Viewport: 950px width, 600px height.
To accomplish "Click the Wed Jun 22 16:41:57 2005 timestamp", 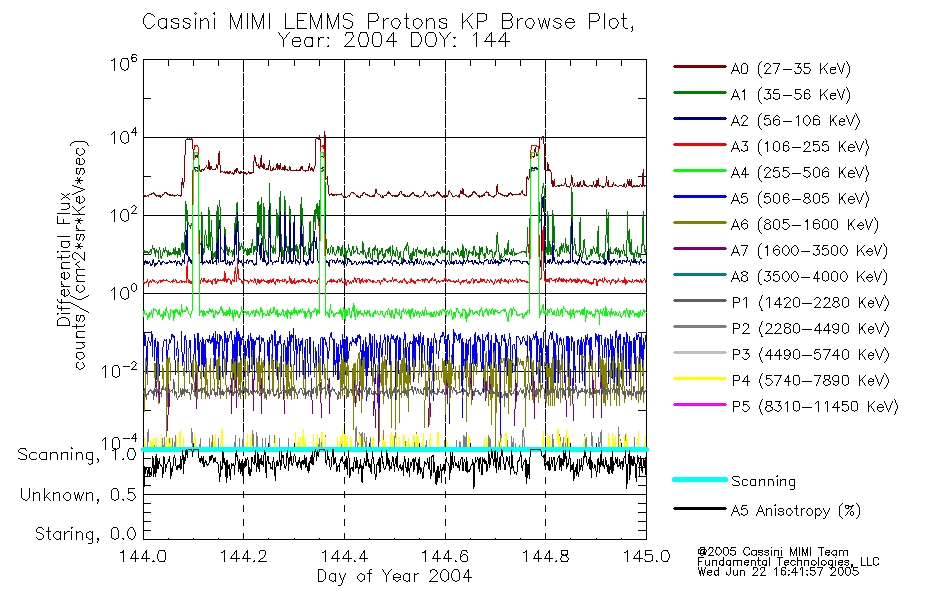I will click(778, 572).
